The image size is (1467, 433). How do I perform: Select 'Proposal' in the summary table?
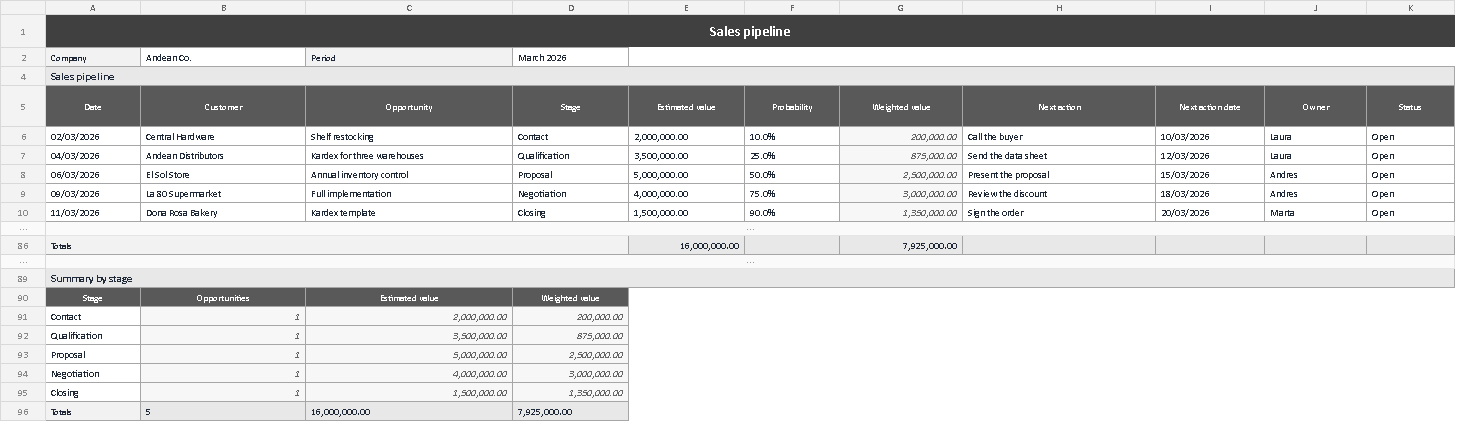click(x=93, y=355)
